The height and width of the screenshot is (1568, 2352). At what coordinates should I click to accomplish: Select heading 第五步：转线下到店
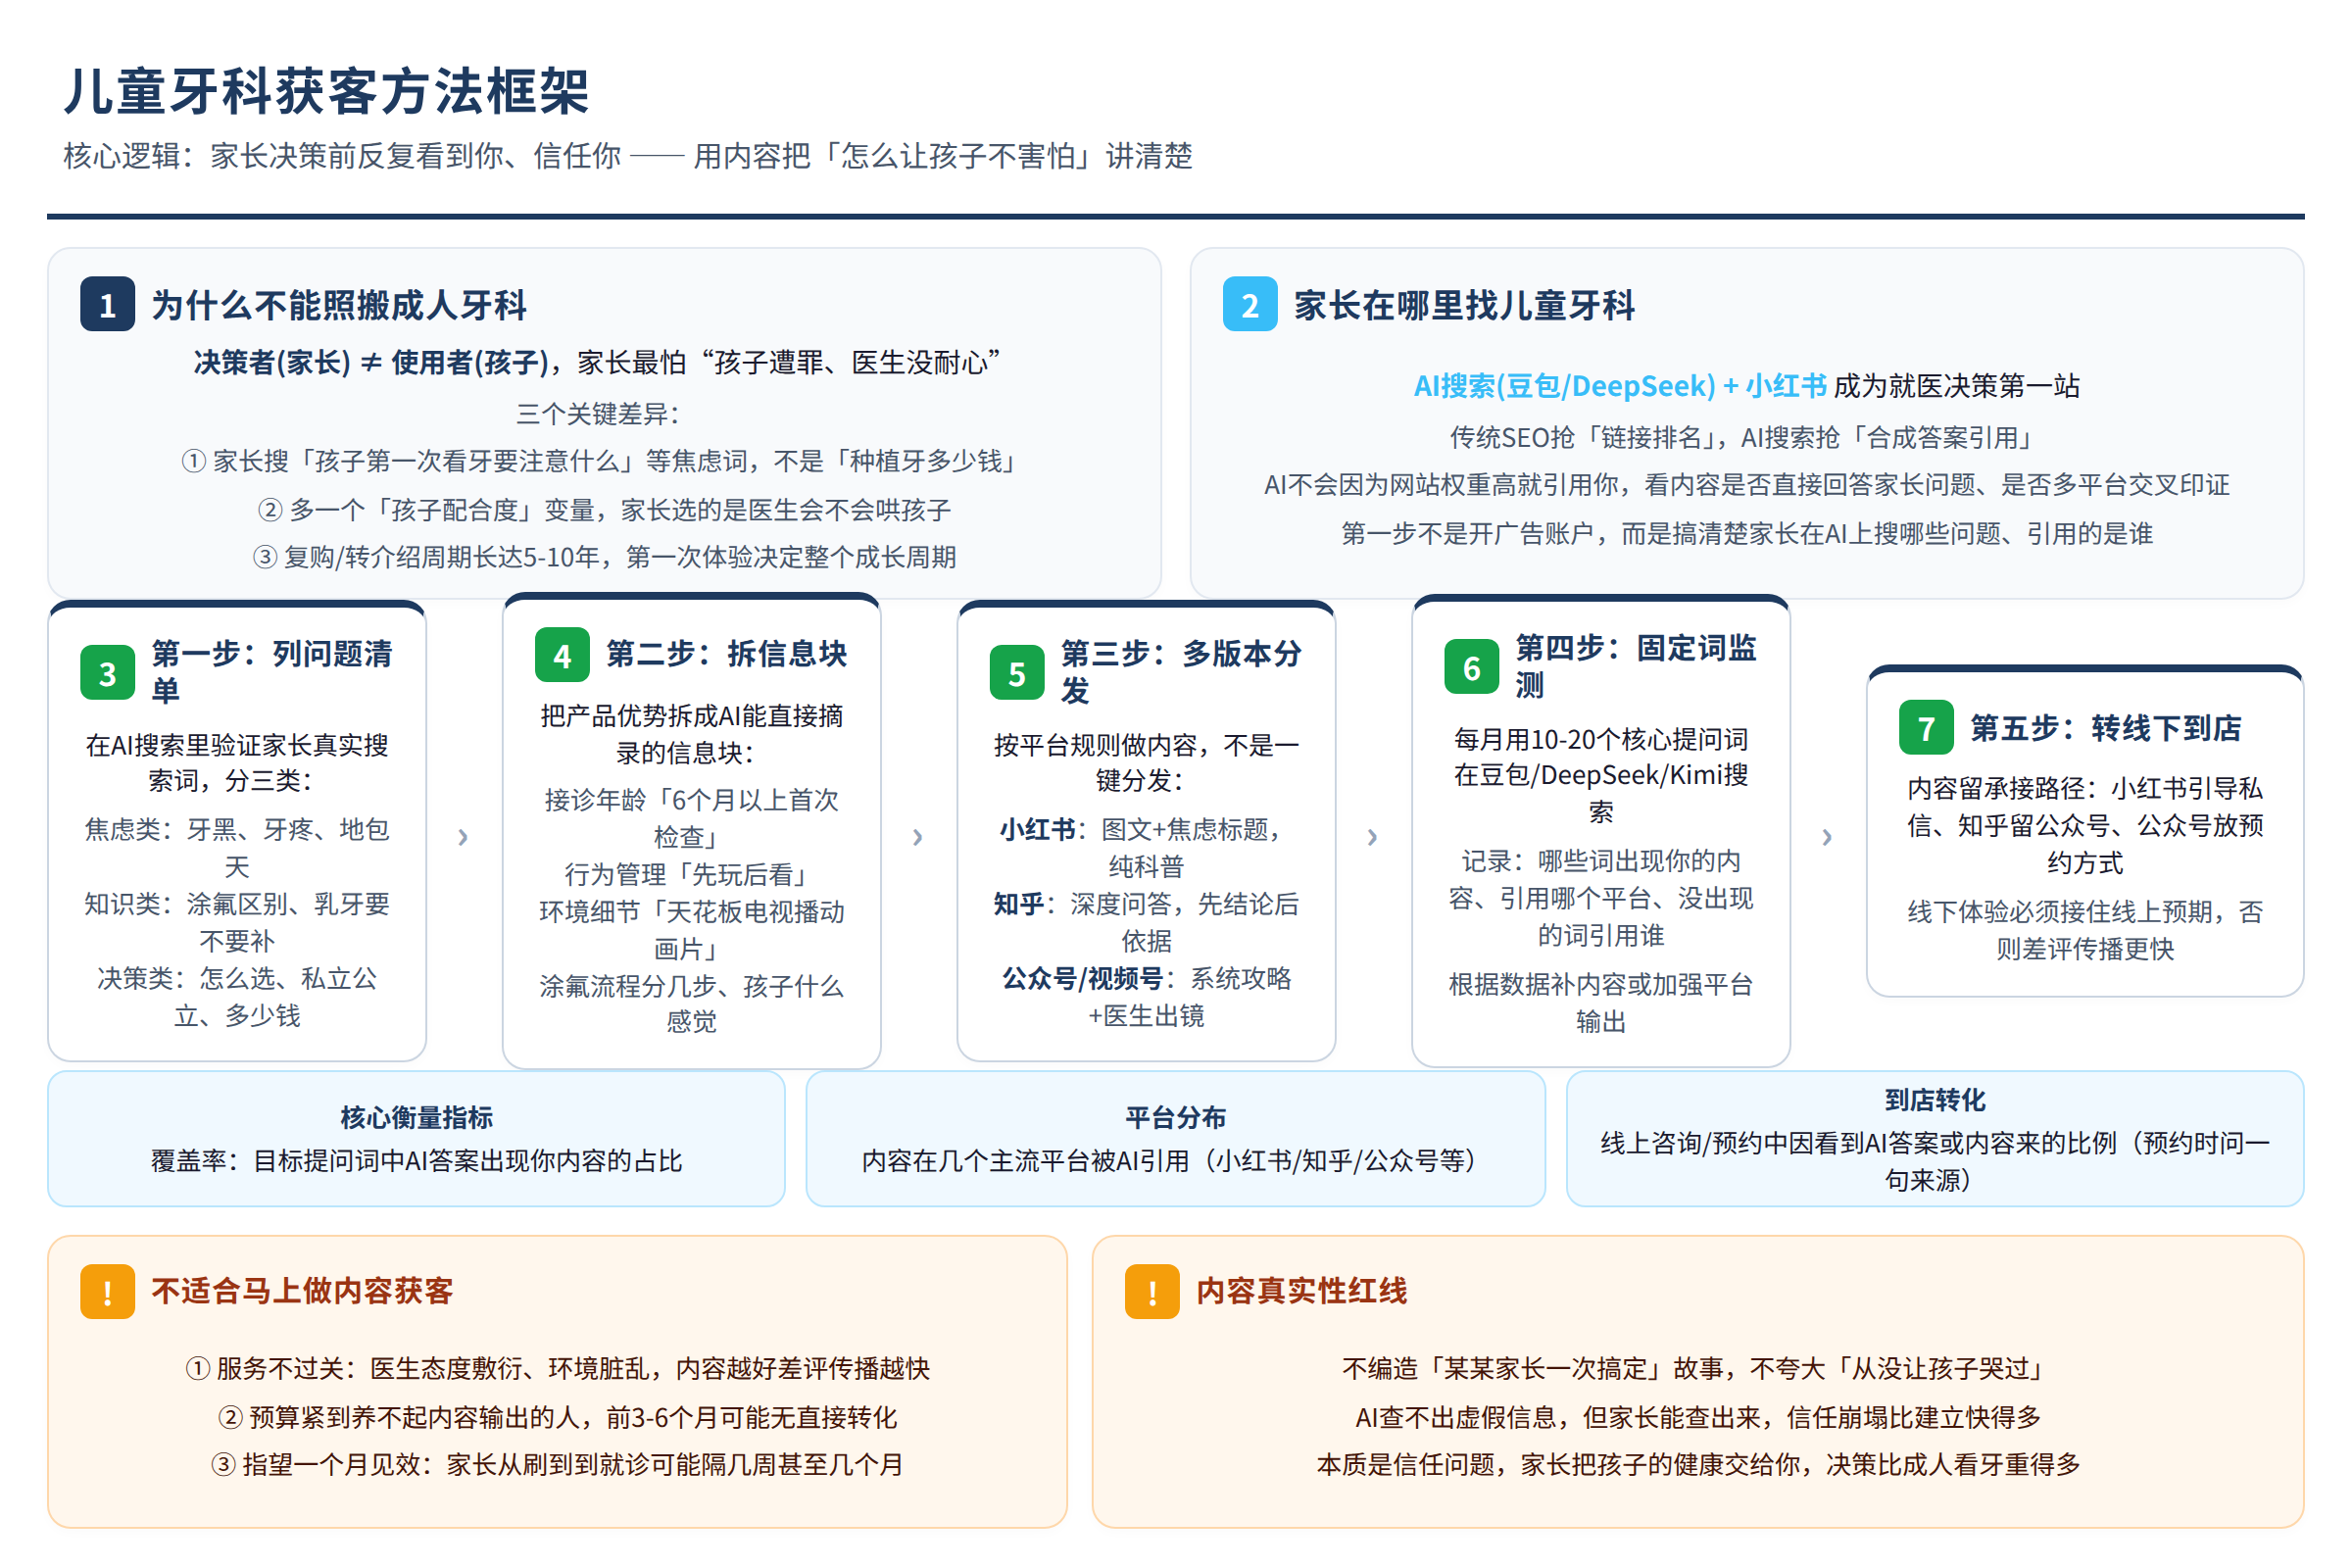click(x=2105, y=728)
